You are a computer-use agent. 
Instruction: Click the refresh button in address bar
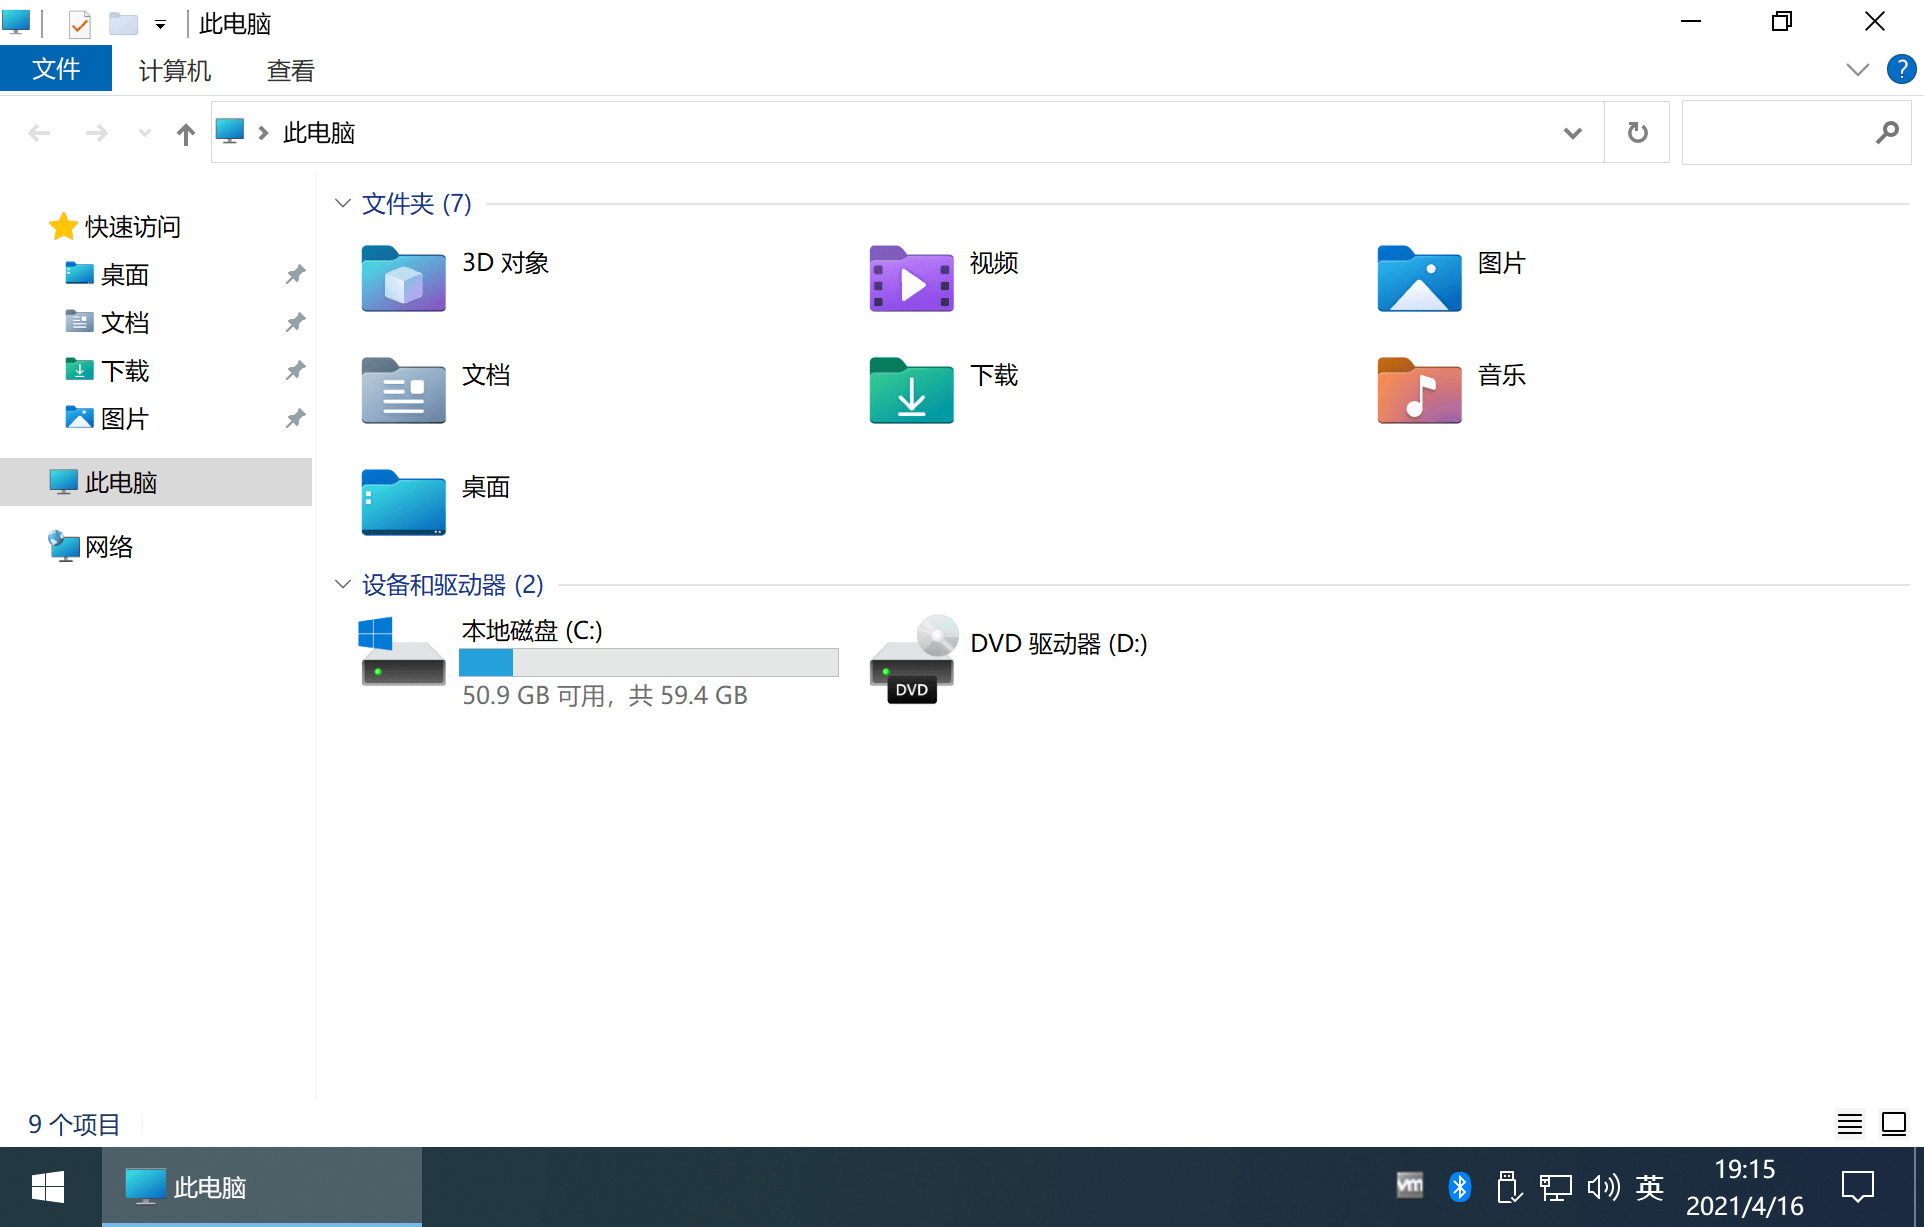tap(1637, 132)
